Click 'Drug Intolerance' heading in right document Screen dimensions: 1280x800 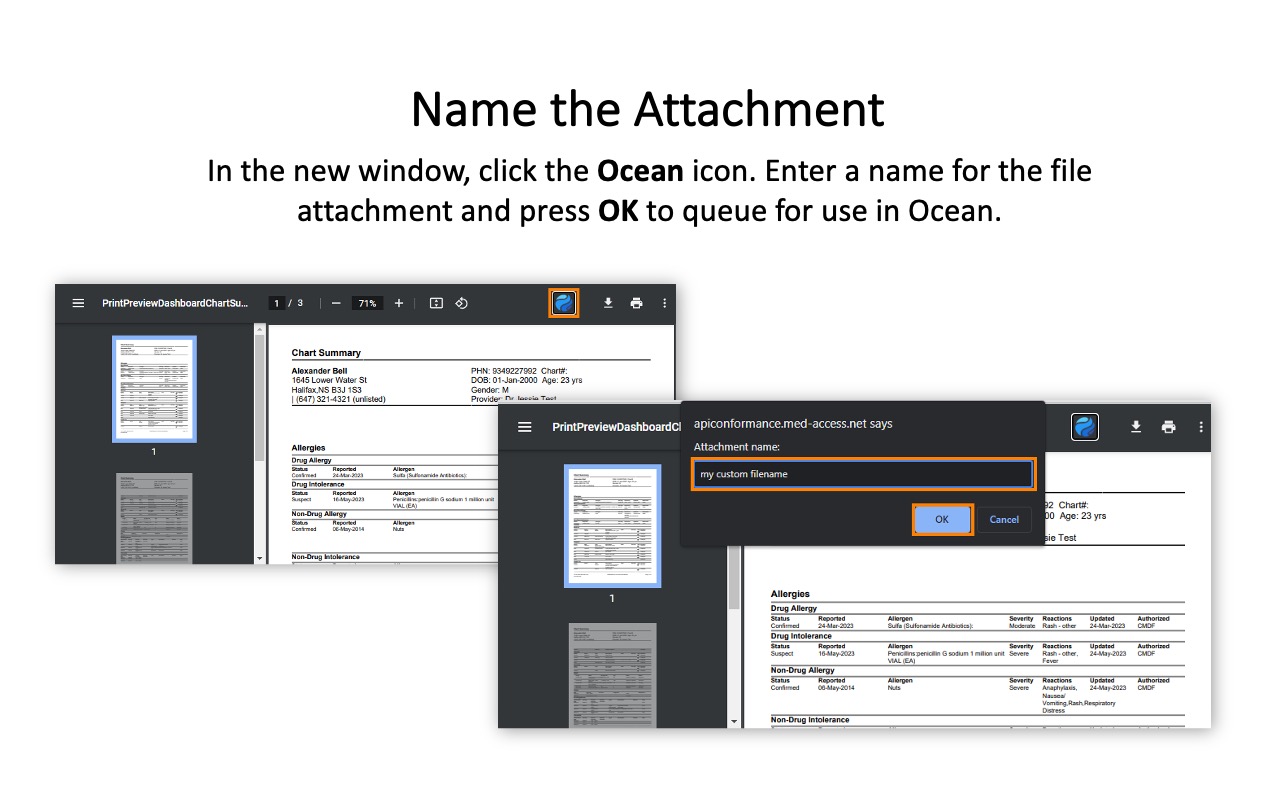[801, 636]
